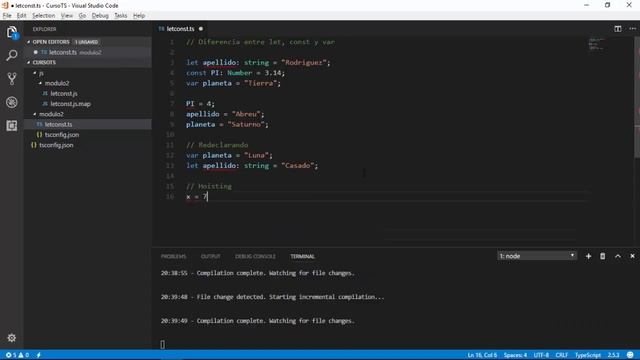Open the Tasks menu
Viewport: 640px width, 360px height.
coord(120,16)
